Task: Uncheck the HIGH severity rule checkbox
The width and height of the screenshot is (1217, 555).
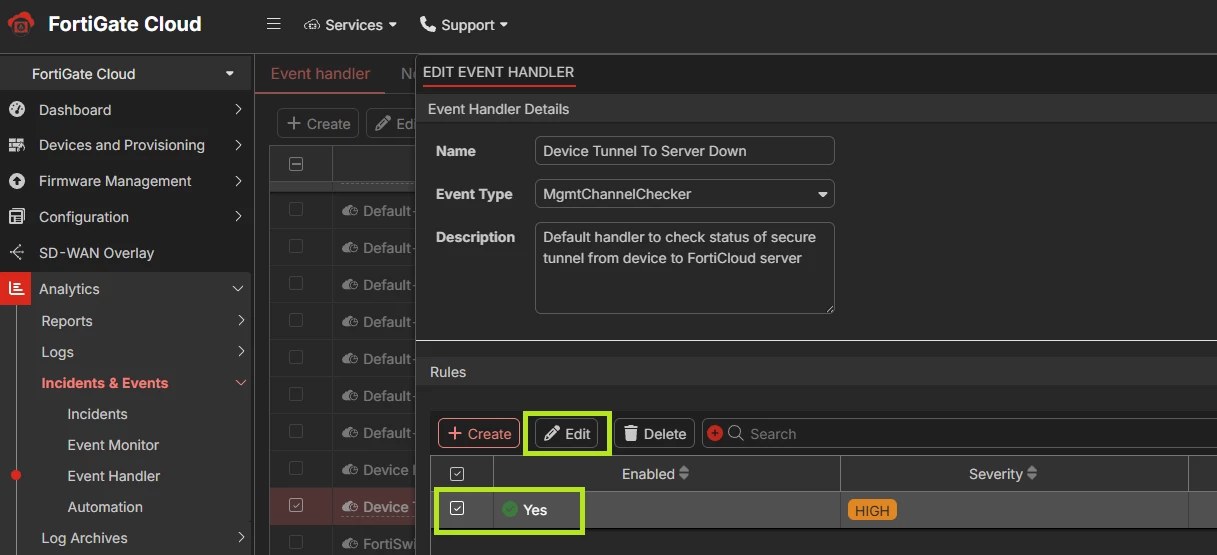Action: (x=457, y=509)
